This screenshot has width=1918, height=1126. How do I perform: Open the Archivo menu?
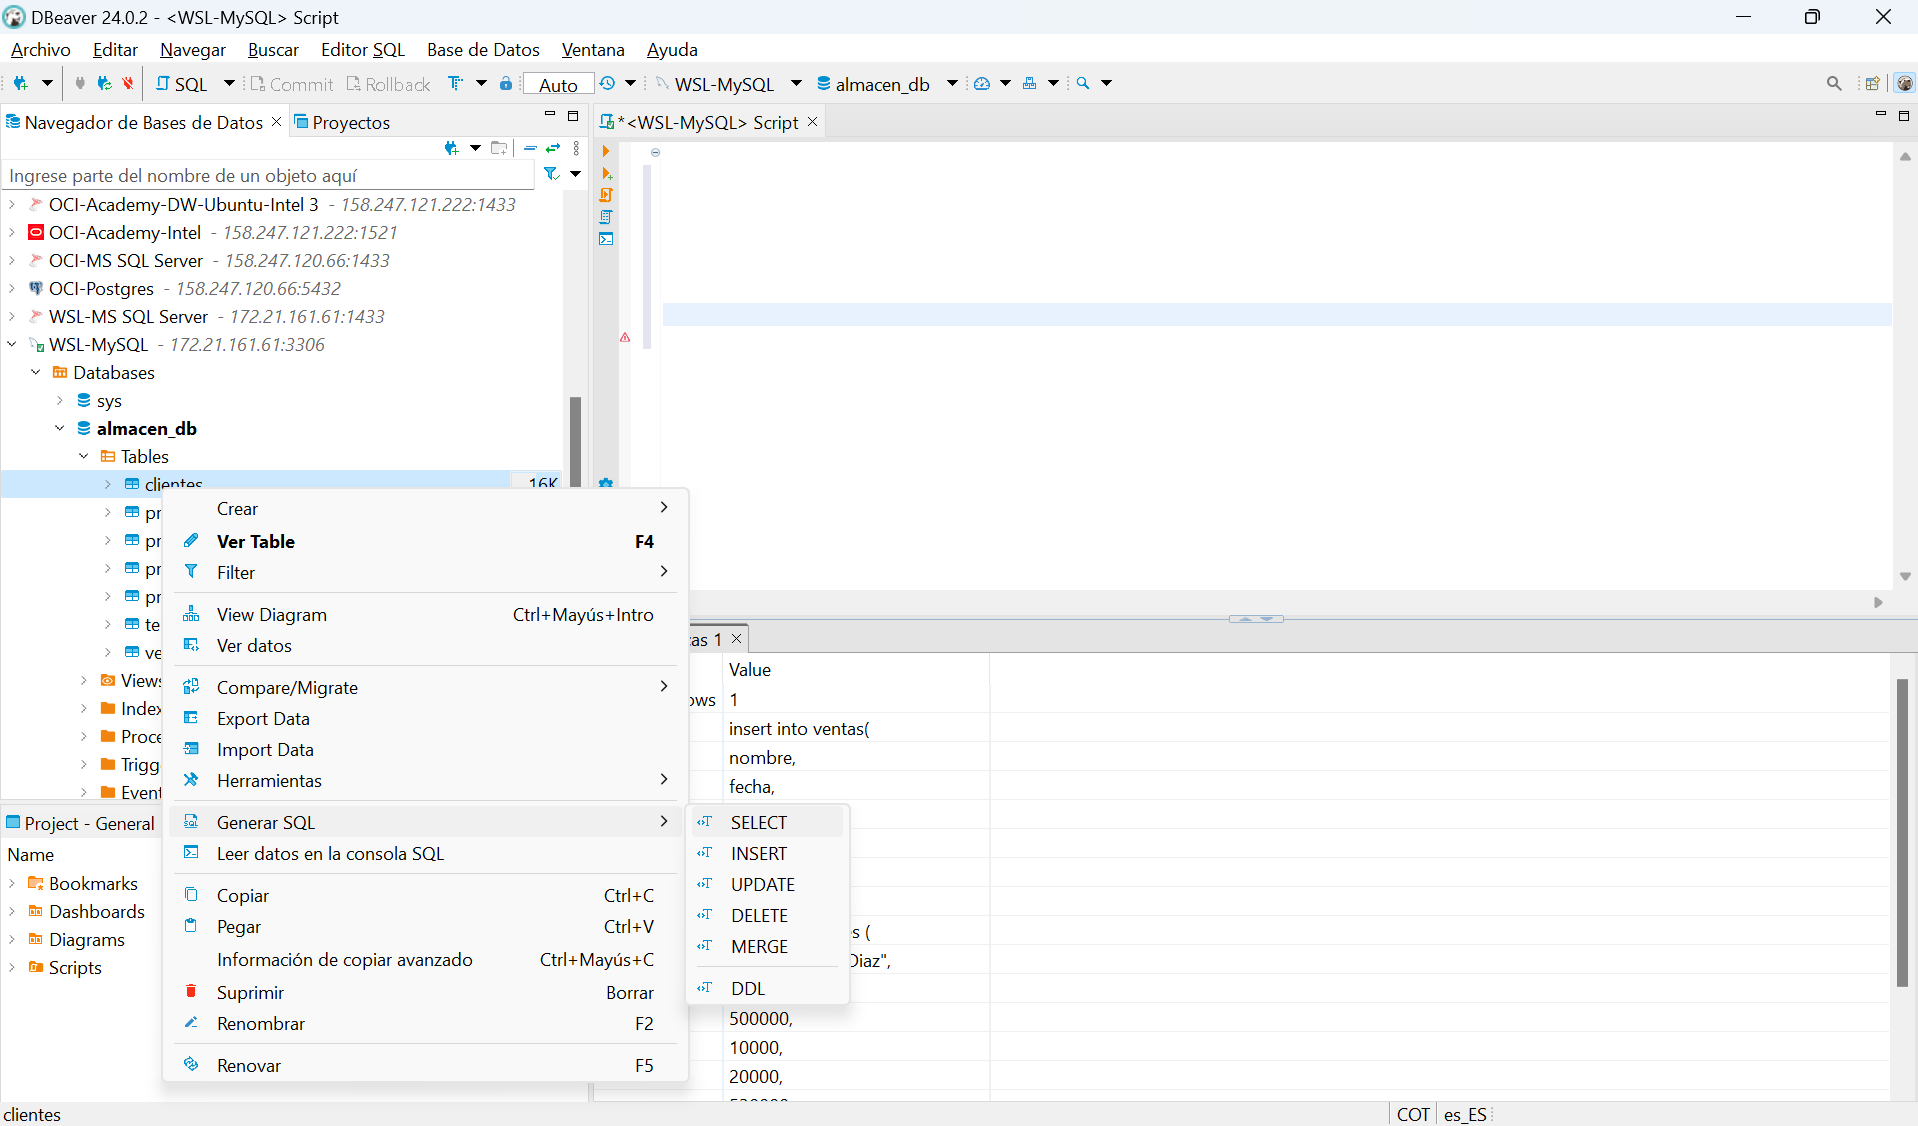coord(40,50)
